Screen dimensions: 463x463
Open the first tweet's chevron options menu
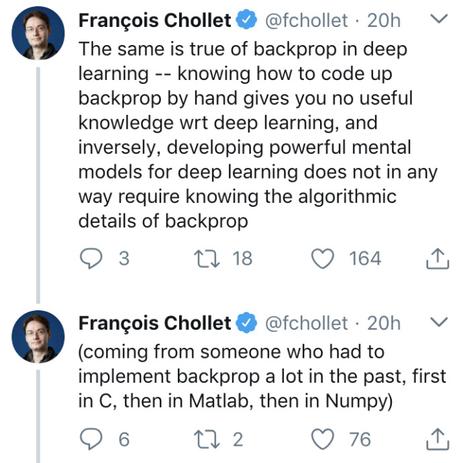click(439, 18)
